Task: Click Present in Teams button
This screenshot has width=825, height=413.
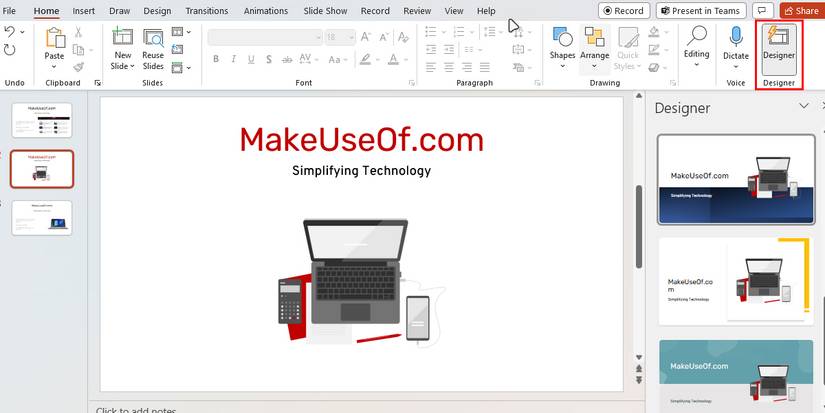Action: [x=701, y=11]
